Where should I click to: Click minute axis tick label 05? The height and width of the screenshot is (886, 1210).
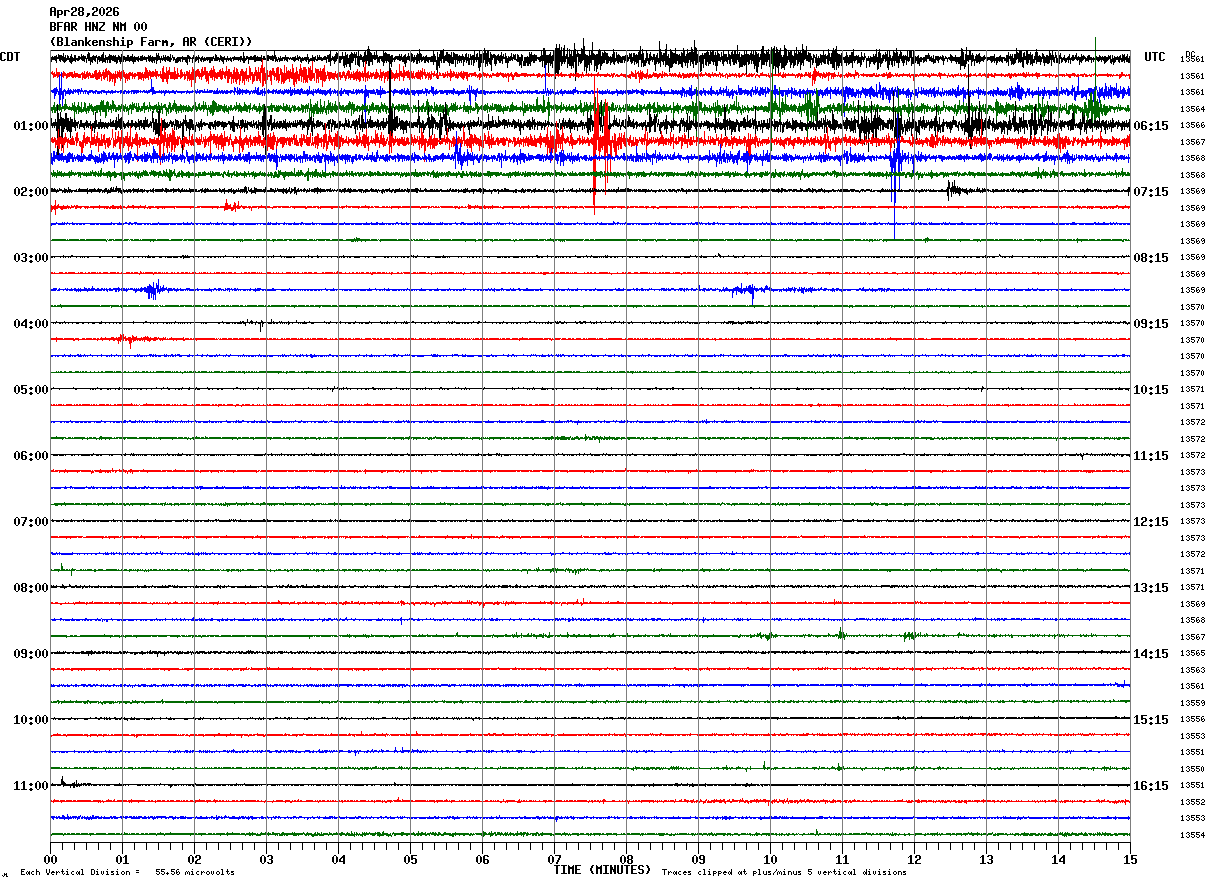[x=410, y=859]
